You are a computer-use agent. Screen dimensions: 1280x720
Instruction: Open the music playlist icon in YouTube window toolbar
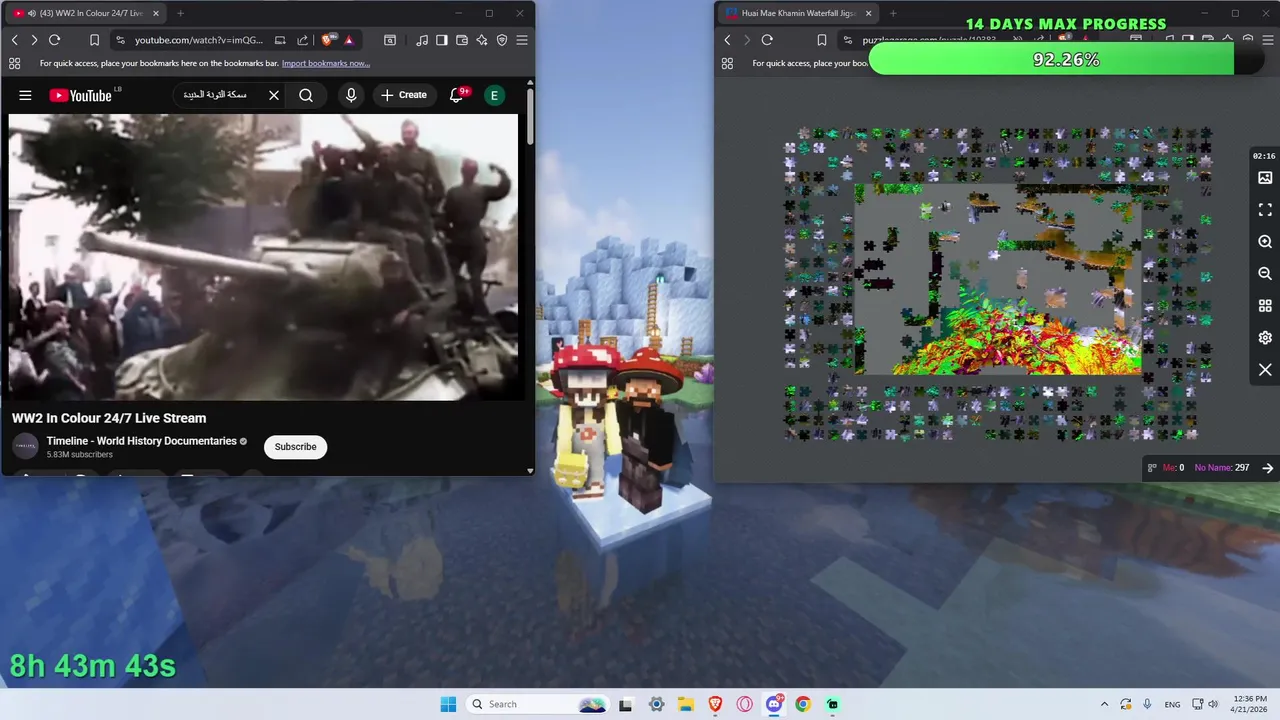pos(422,40)
